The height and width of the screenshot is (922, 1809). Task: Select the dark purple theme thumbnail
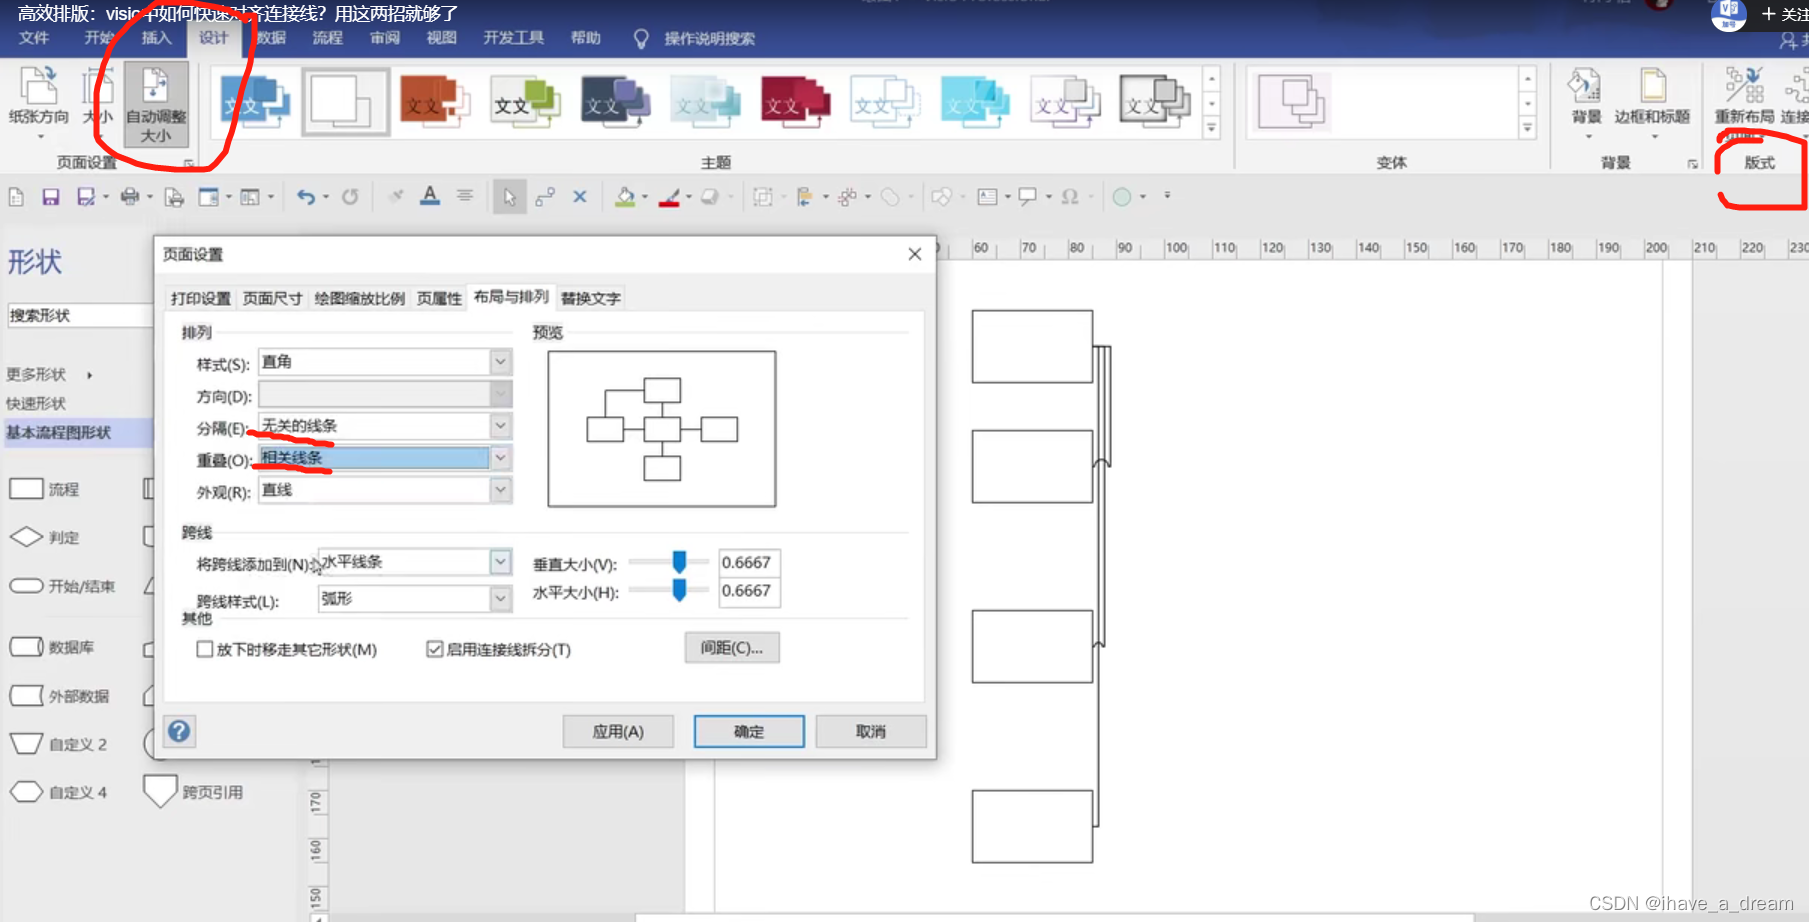pos(615,101)
